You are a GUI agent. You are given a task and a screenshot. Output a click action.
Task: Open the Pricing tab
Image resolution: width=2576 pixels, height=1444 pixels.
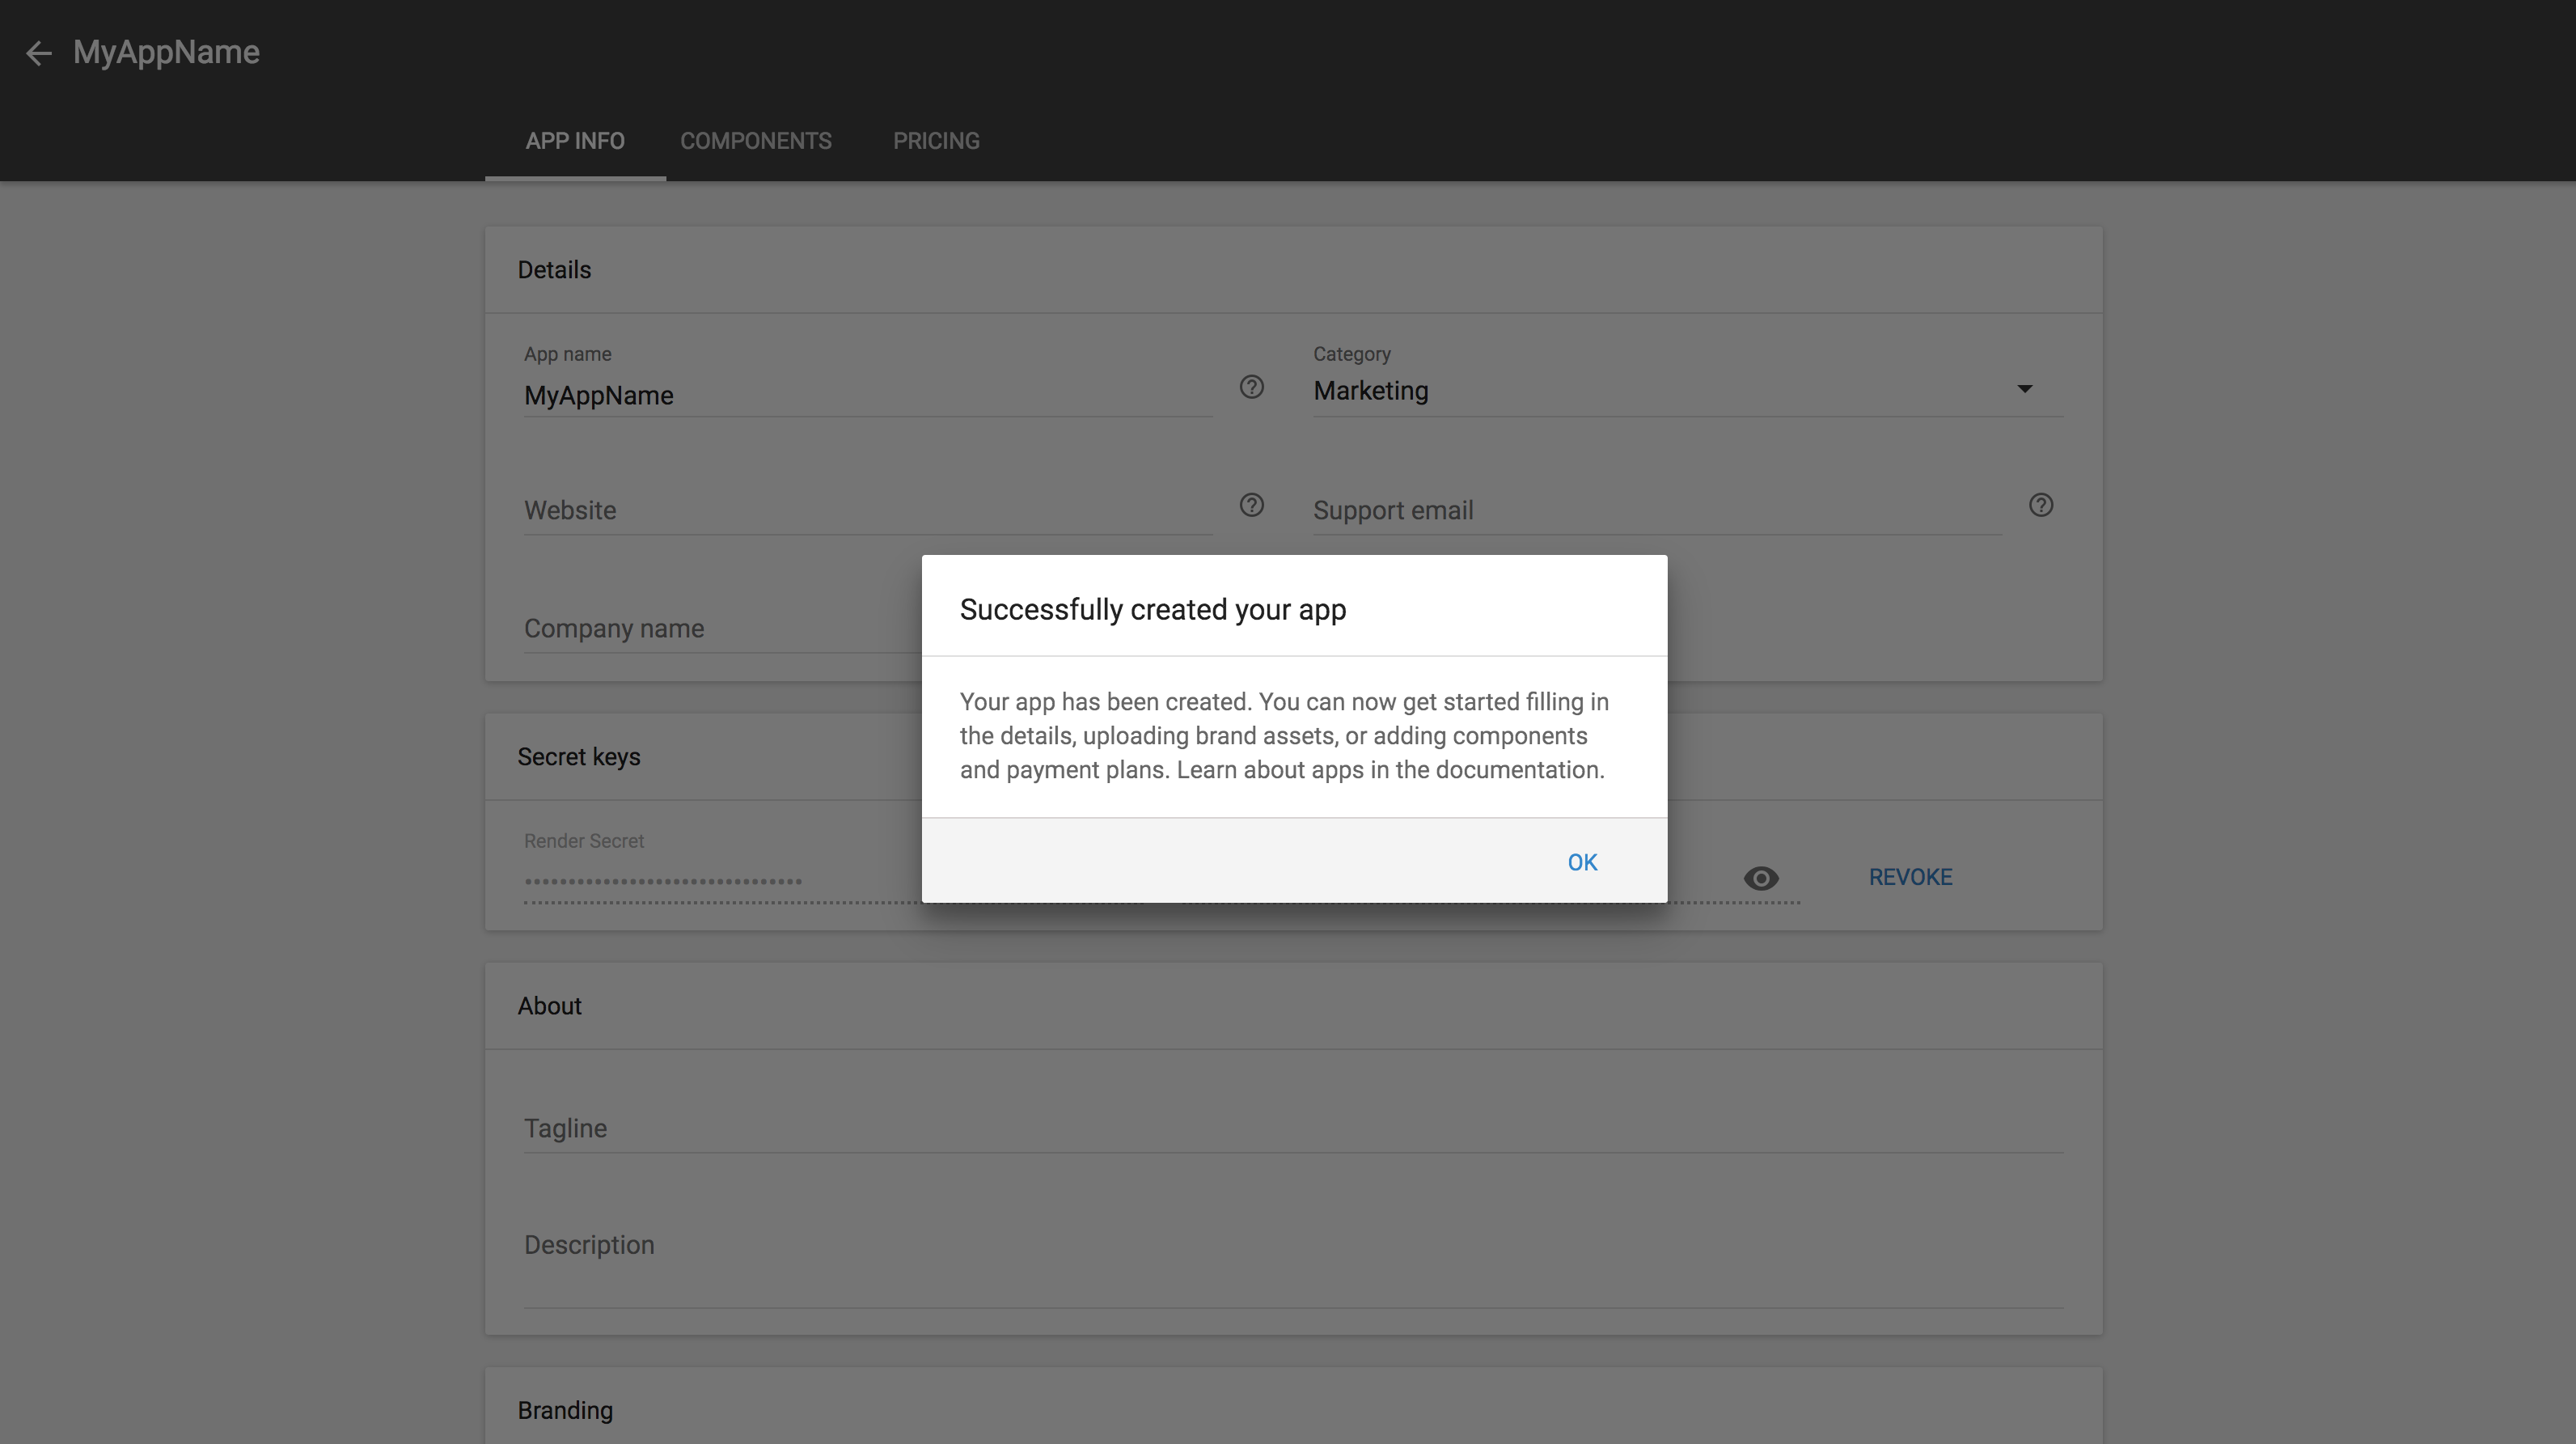point(936,140)
